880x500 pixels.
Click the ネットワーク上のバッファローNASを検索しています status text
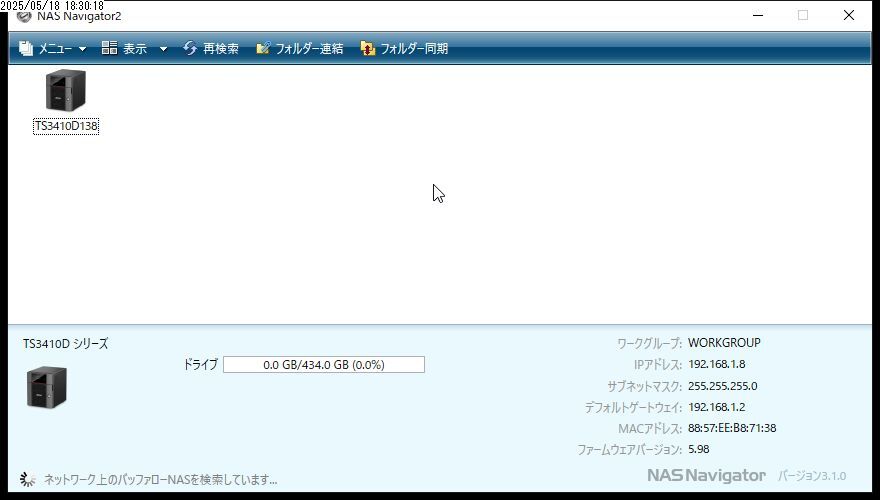pos(161,480)
